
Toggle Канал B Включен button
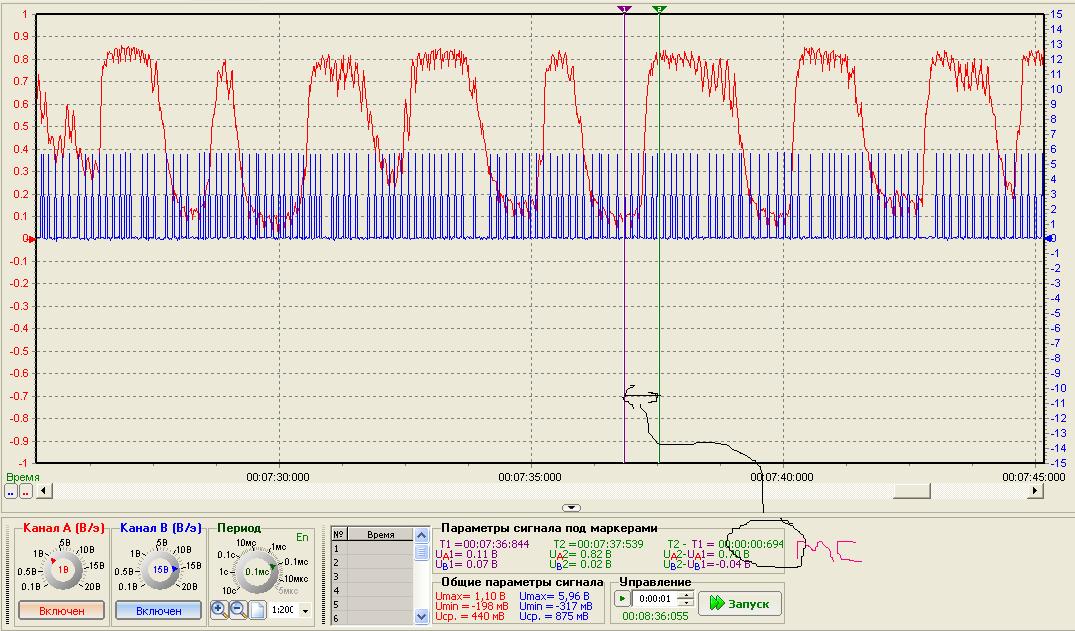coord(159,610)
